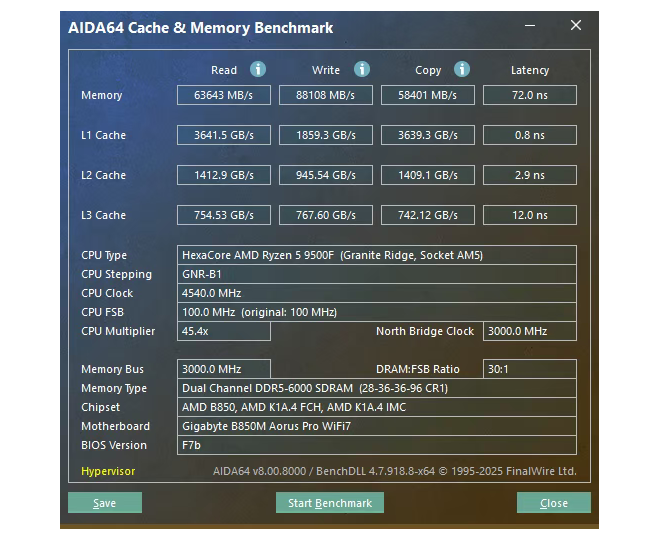
Task: Select the Memory Read result field
Action: click(224, 96)
